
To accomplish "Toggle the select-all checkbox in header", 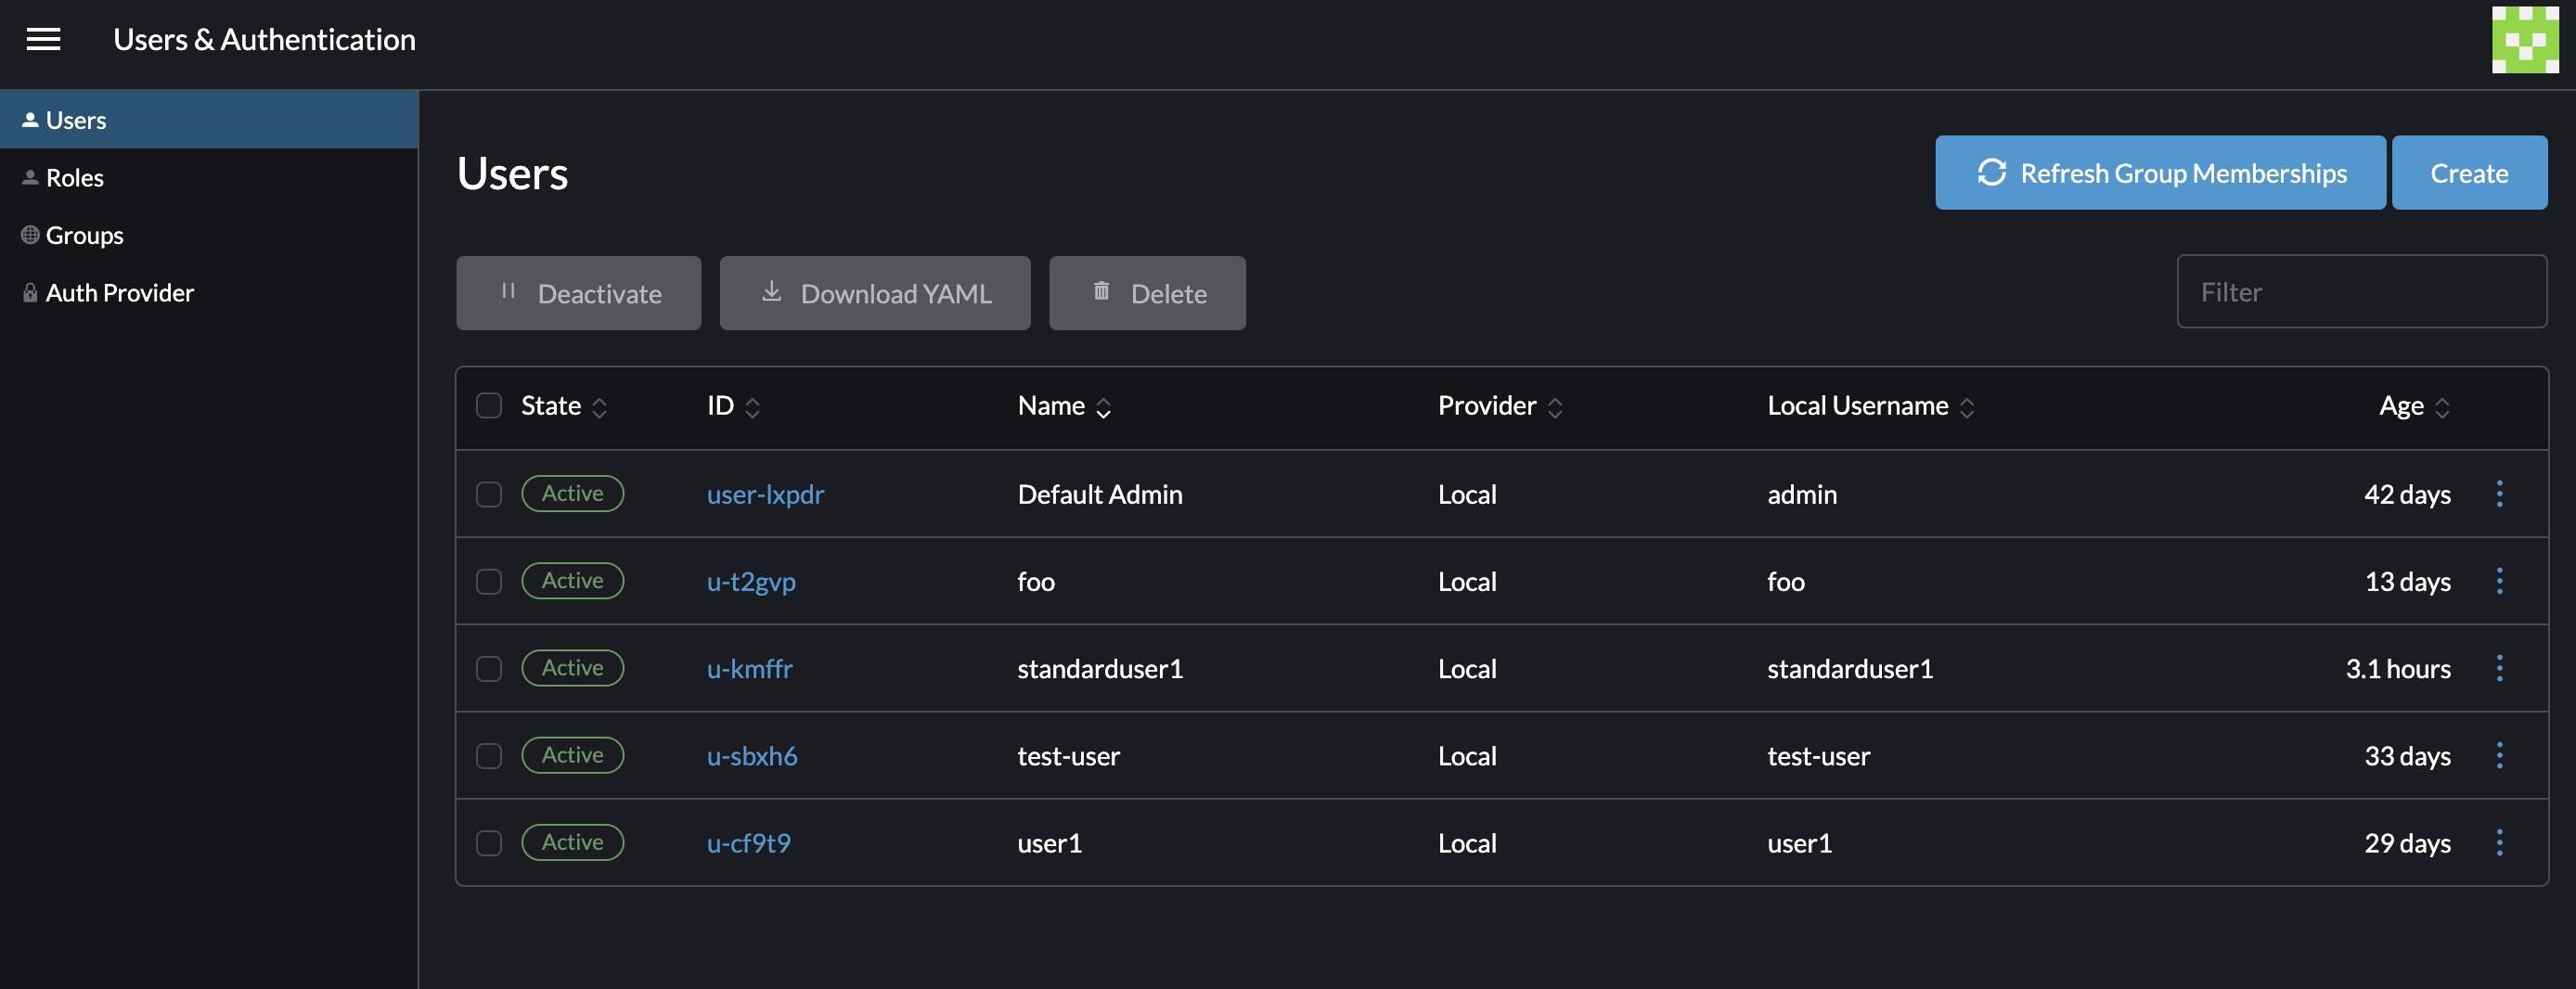I will pos(488,406).
